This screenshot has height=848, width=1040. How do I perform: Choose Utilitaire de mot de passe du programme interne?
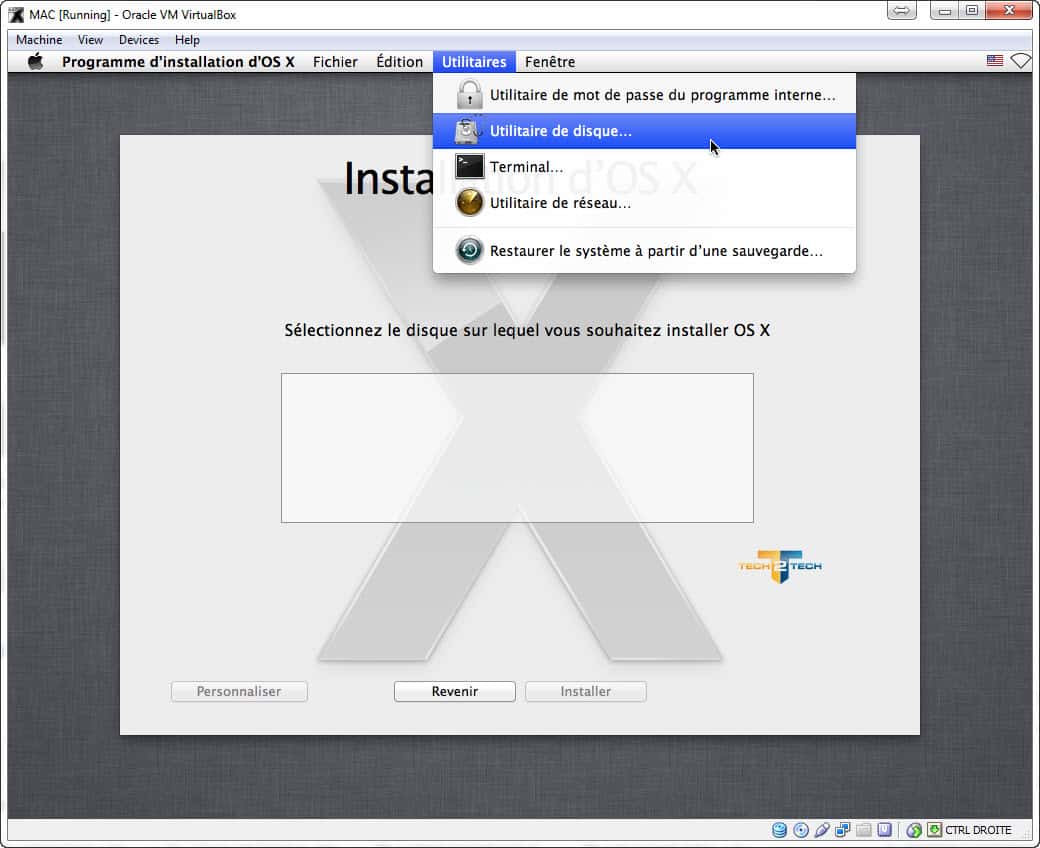tap(644, 95)
